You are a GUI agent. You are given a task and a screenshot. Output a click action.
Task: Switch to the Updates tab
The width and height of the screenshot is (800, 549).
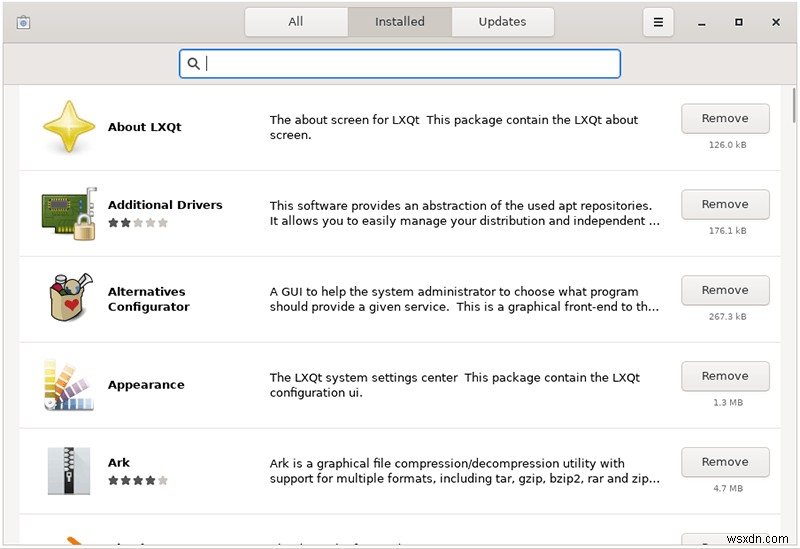[503, 22]
